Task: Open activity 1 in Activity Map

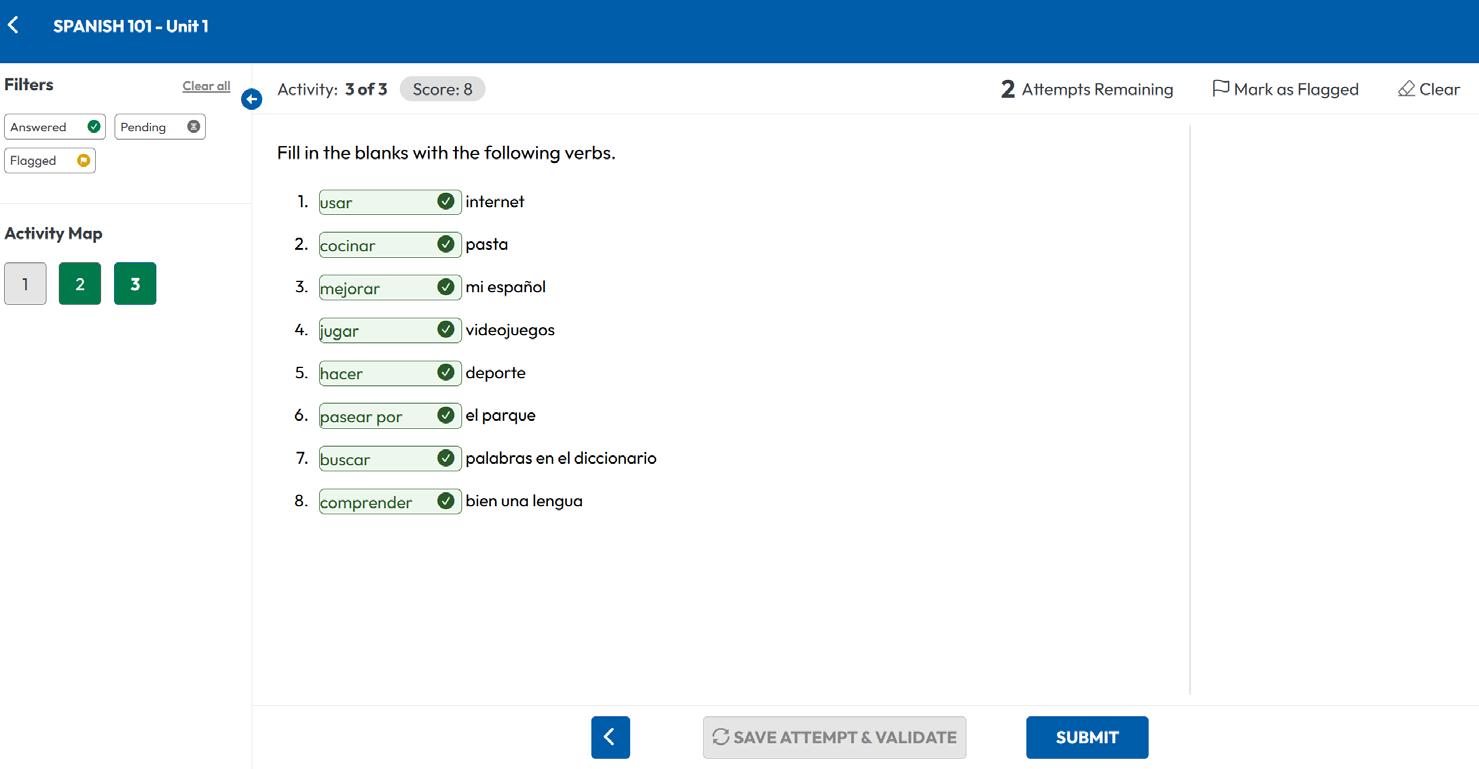Action: [25, 284]
